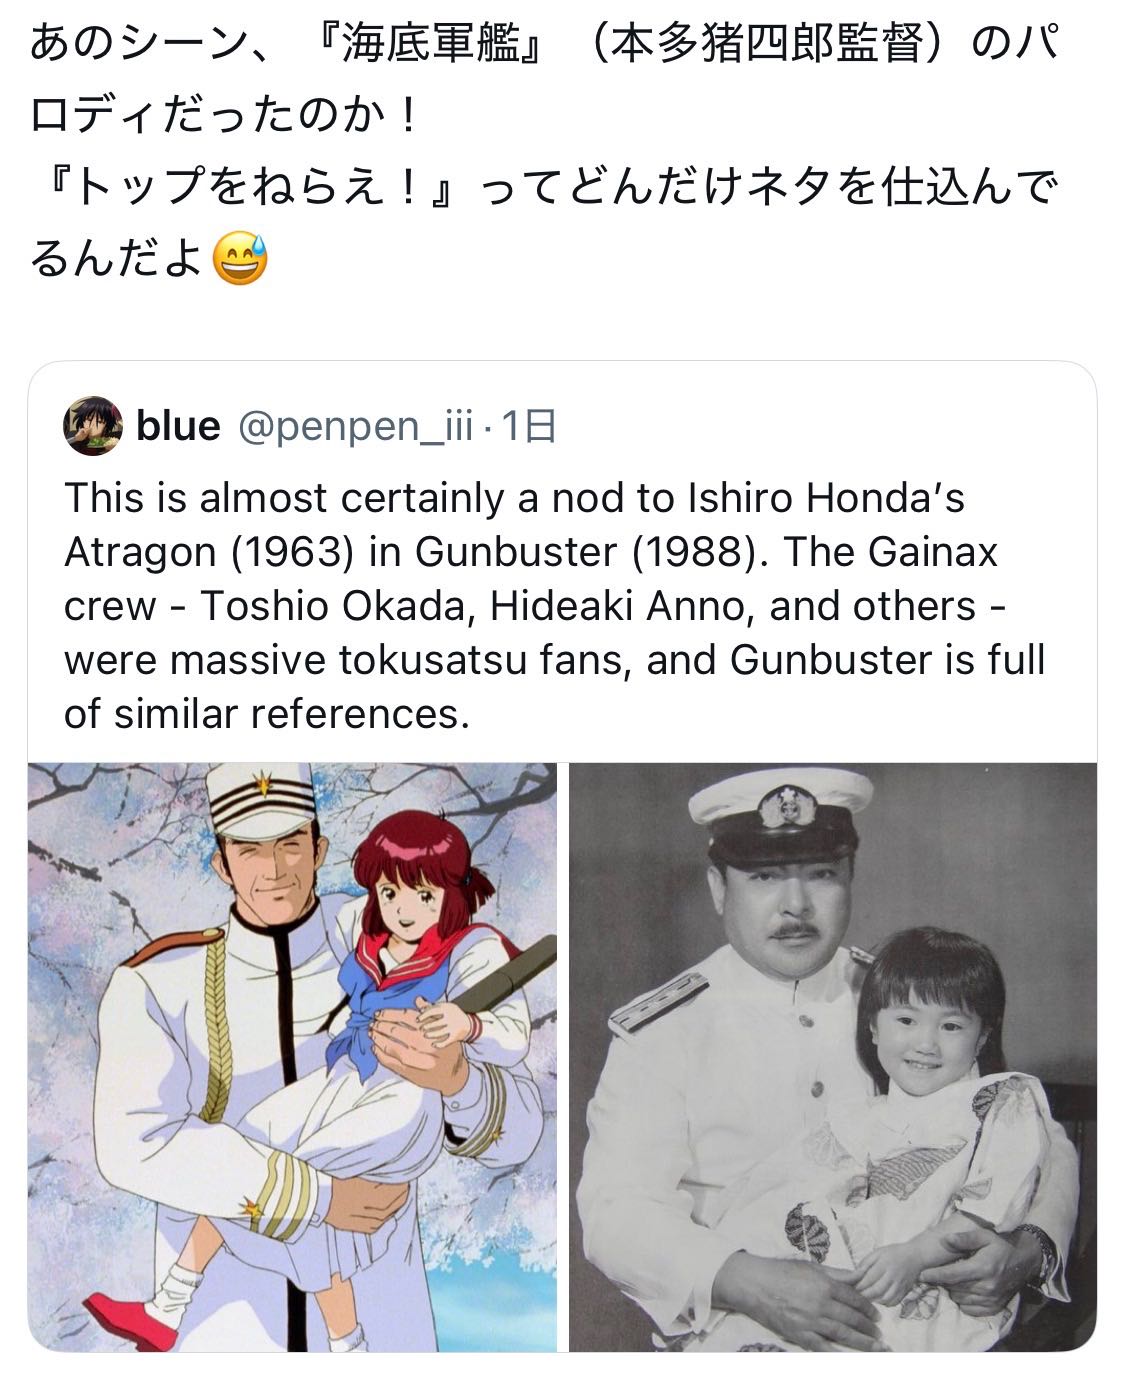Click "Gunbuster (1988)" in the quoted tweet
Viewport: 1125px width, 1380px height.
pyautogui.click(x=586, y=552)
